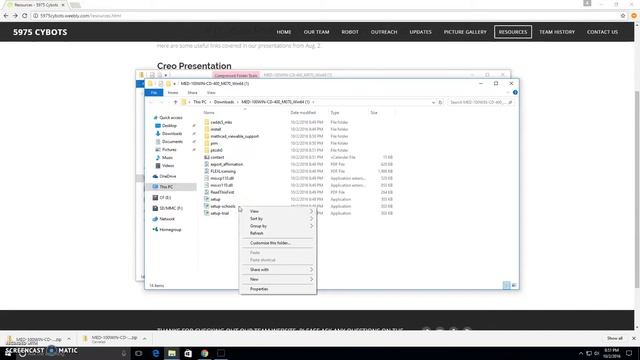
Task: Click the Properties icon in Explorer title bar
Action: coord(161,84)
